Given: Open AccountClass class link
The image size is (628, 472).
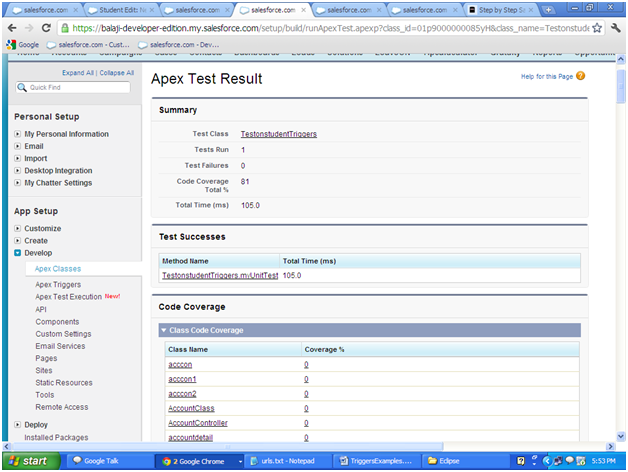Looking at the screenshot, I should click(x=191, y=408).
